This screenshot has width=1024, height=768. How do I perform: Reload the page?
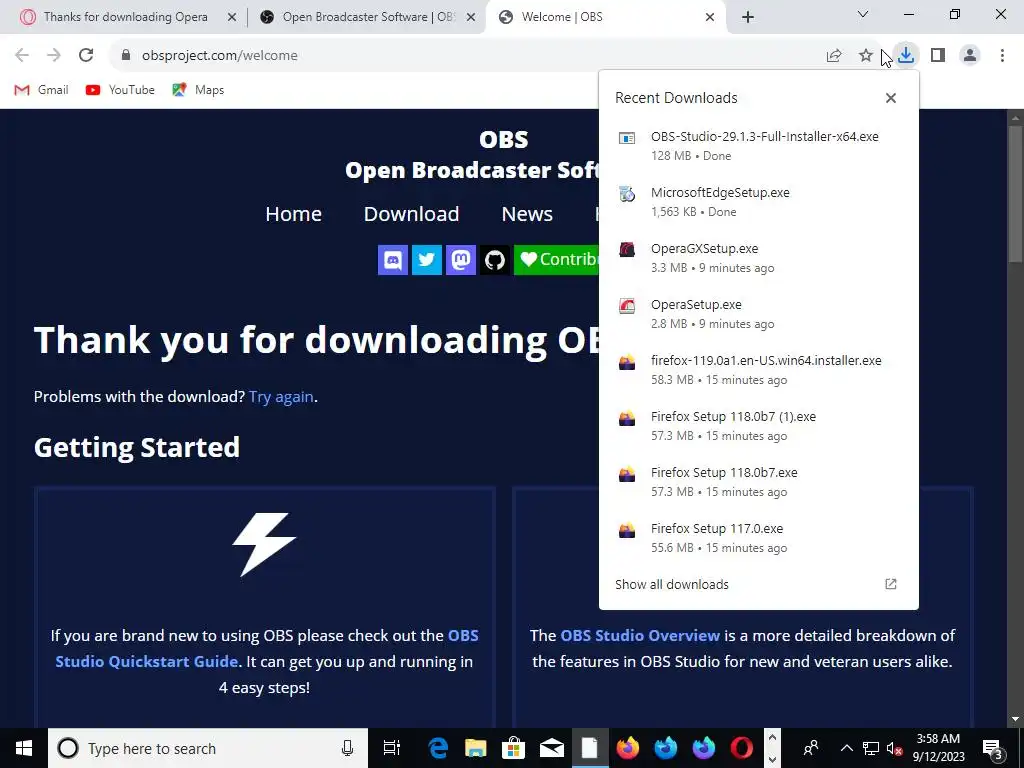point(86,56)
